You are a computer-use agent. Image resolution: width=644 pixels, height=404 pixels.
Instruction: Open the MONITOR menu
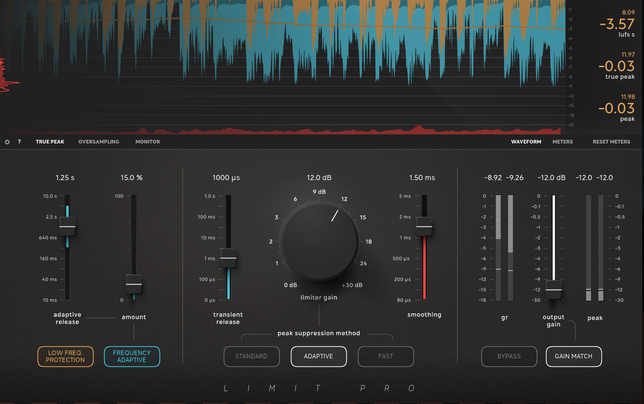click(147, 142)
